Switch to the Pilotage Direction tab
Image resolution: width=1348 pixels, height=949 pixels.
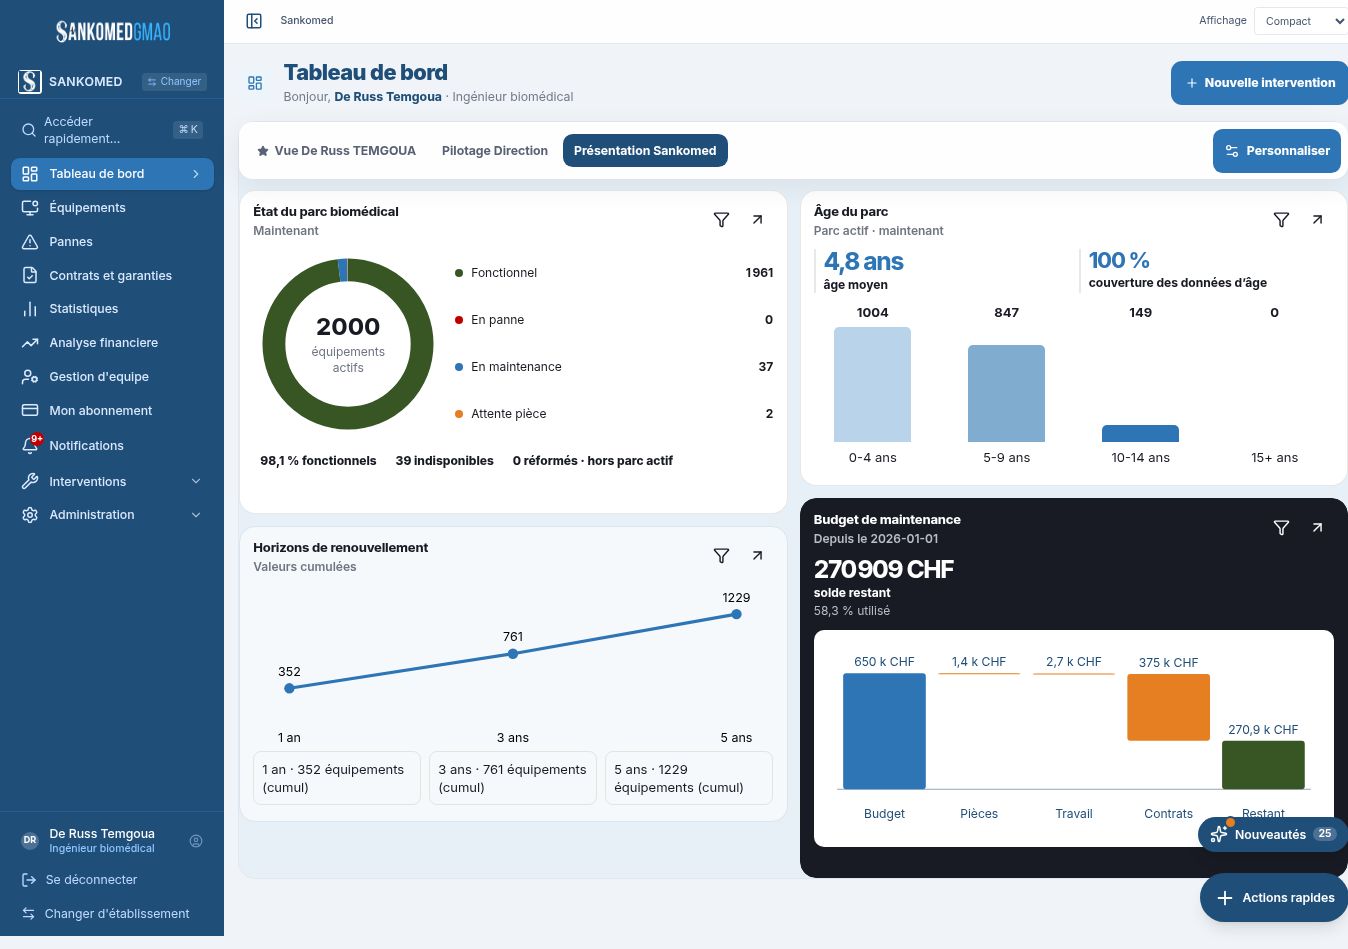point(495,151)
